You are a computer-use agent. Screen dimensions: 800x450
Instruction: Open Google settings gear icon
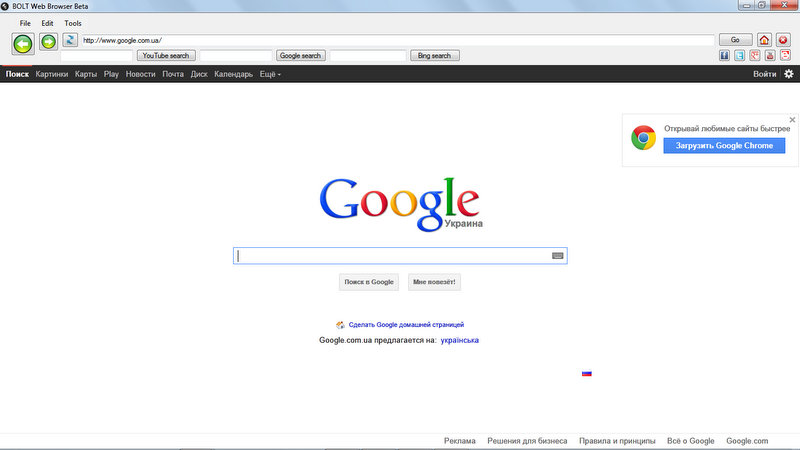pyautogui.click(x=789, y=74)
